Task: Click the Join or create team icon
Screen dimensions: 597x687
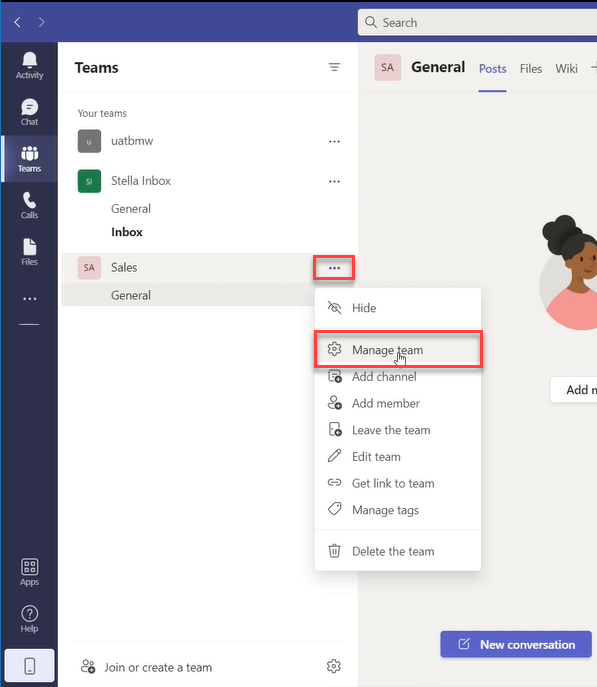Action: [x=88, y=666]
